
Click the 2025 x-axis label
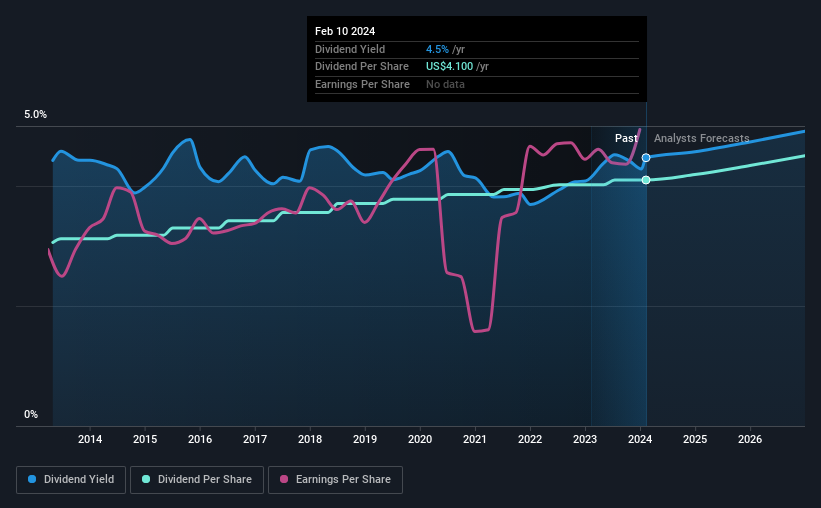coord(695,439)
